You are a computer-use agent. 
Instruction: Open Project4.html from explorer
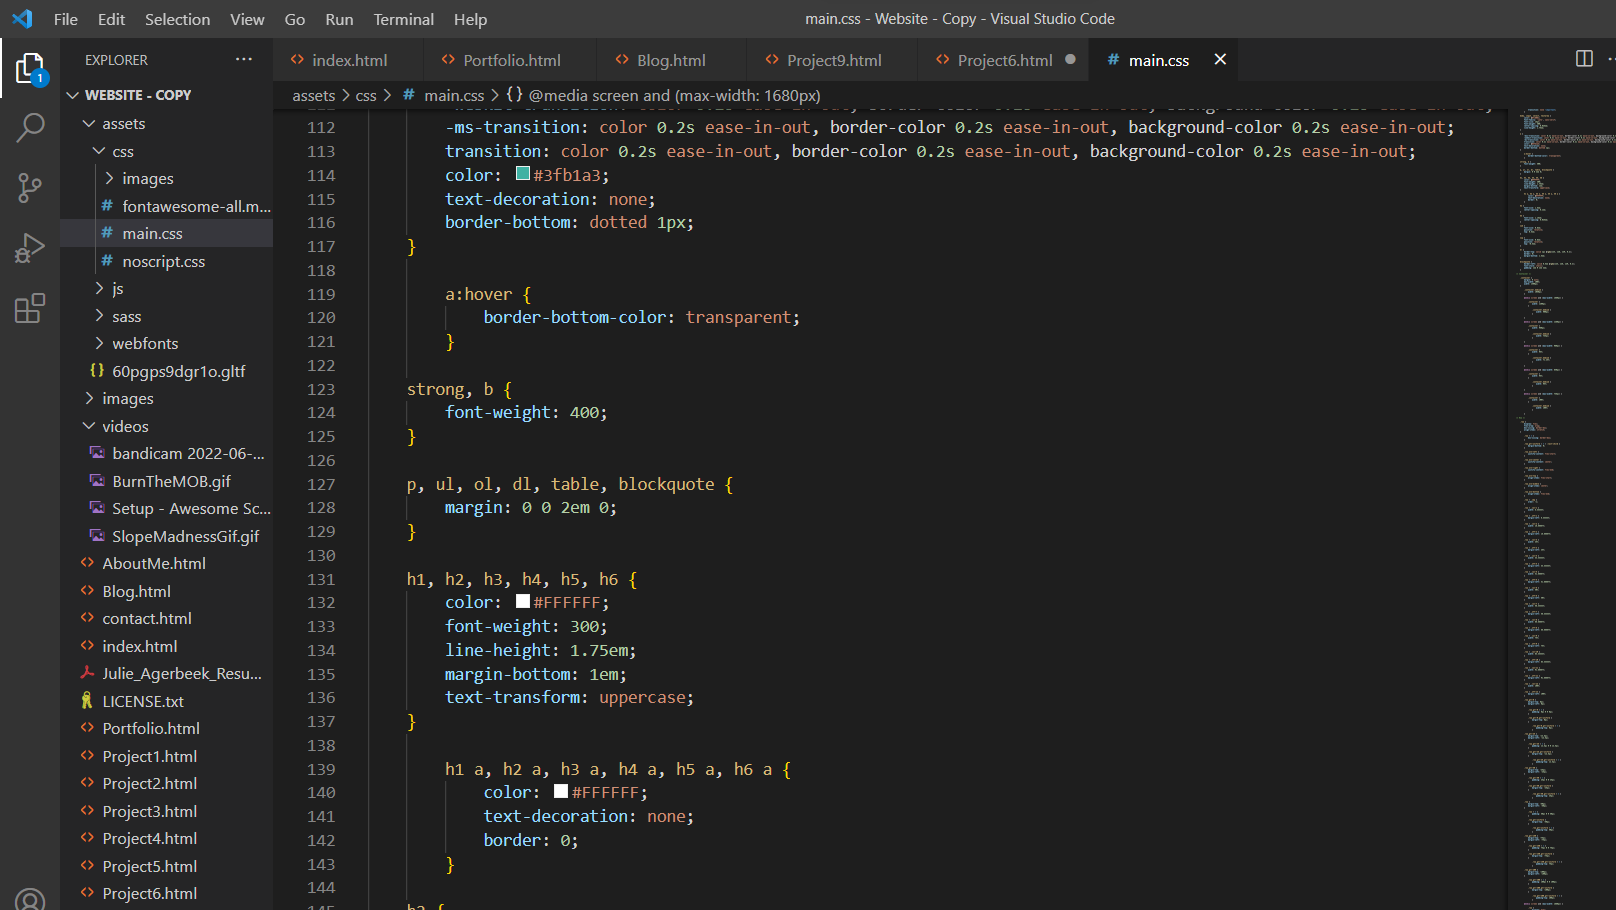pyautogui.click(x=166, y=838)
